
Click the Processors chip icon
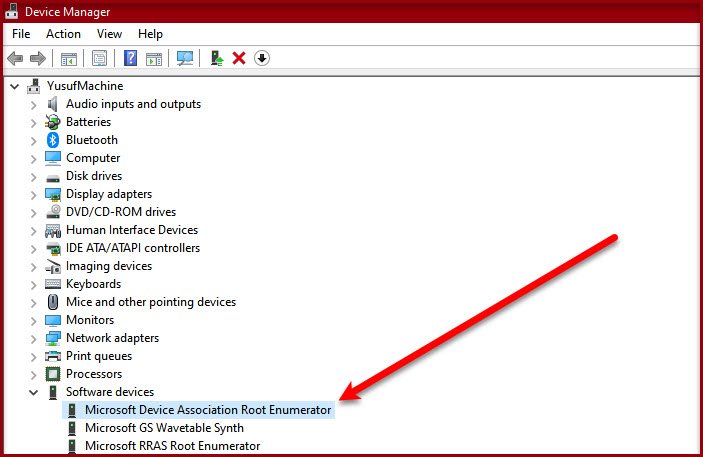click(x=53, y=374)
